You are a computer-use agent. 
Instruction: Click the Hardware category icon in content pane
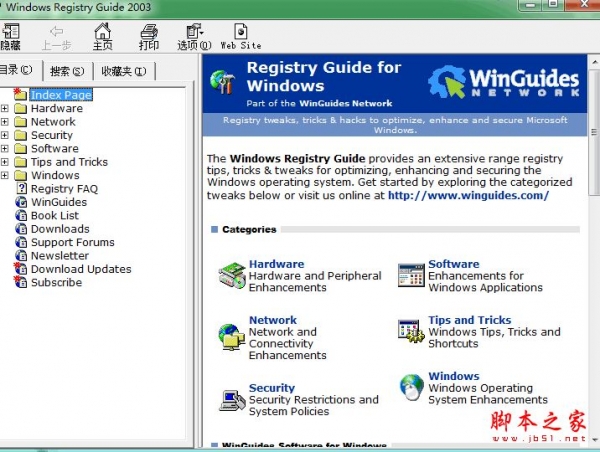click(x=232, y=276)
